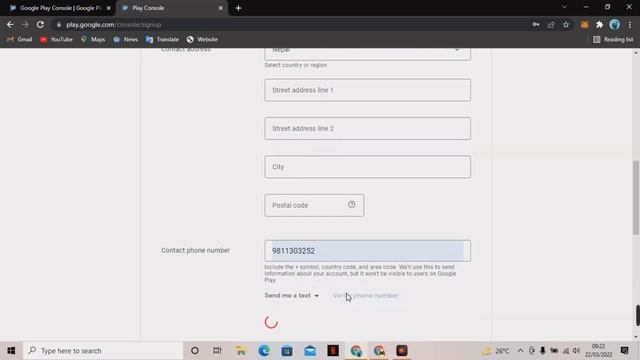This screenshot has width=640, height=360.
Task: Open the tab search chevron
Action: tap(564, 7)
